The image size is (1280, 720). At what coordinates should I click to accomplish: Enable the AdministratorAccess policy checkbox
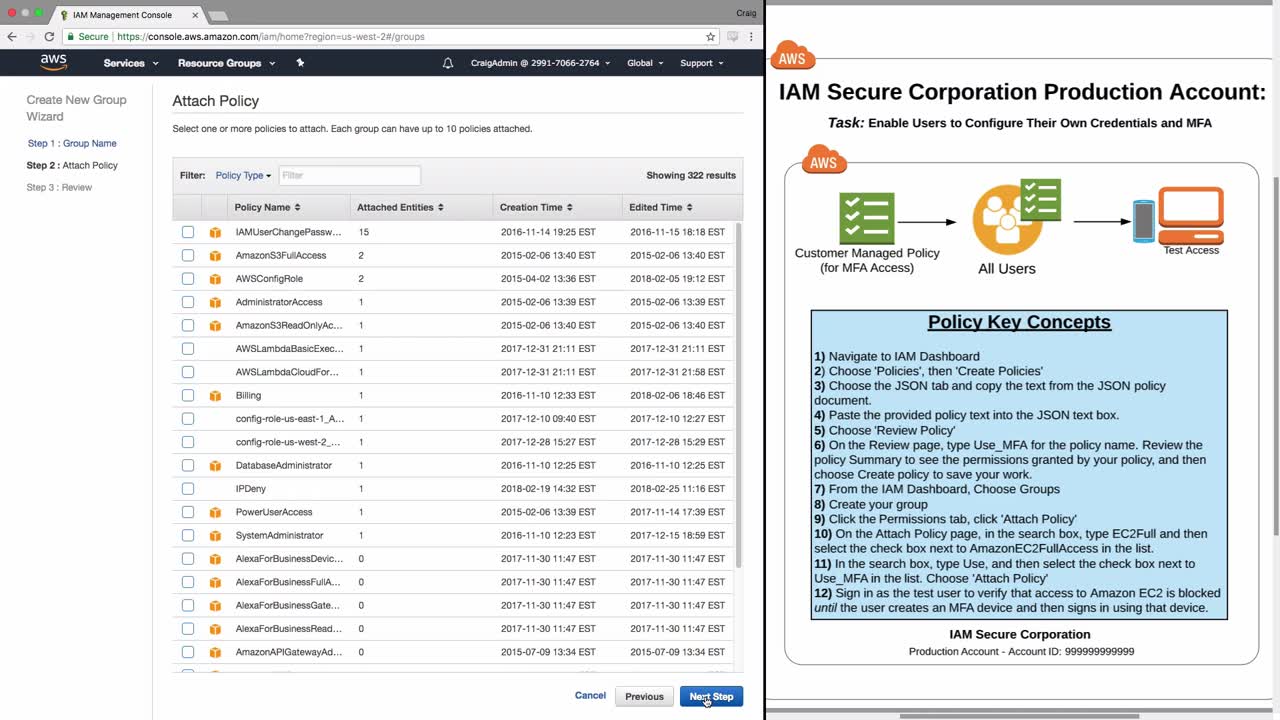(188, 302)
